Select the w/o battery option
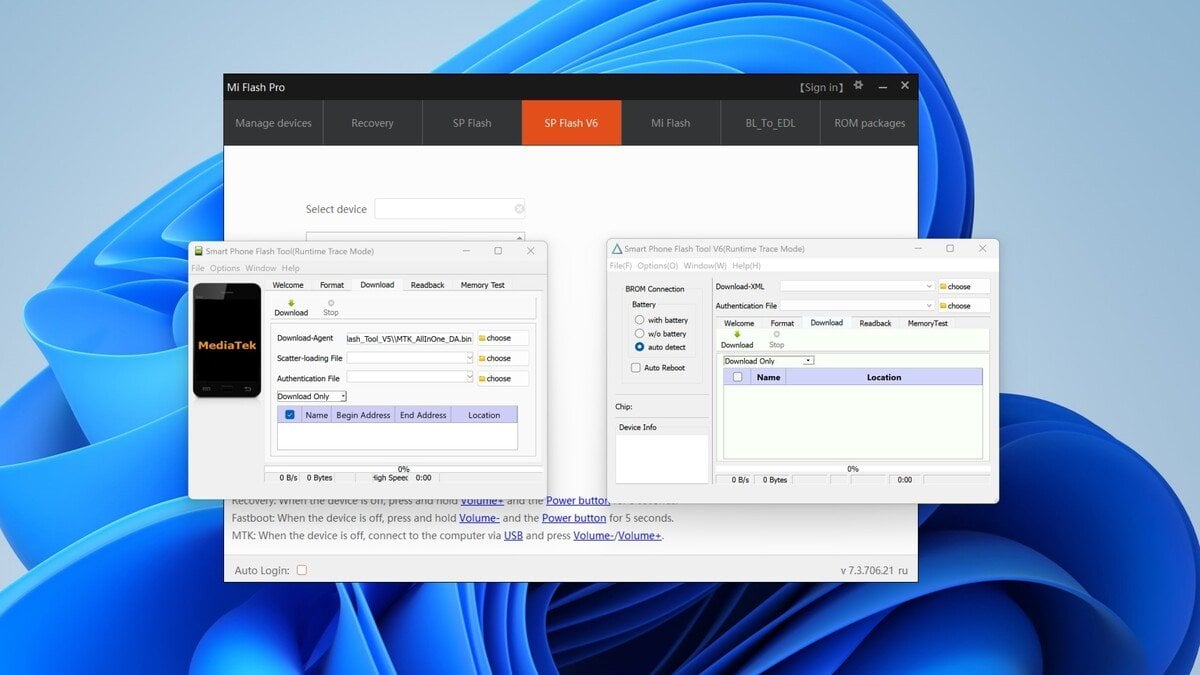 (x=639, y=333)
